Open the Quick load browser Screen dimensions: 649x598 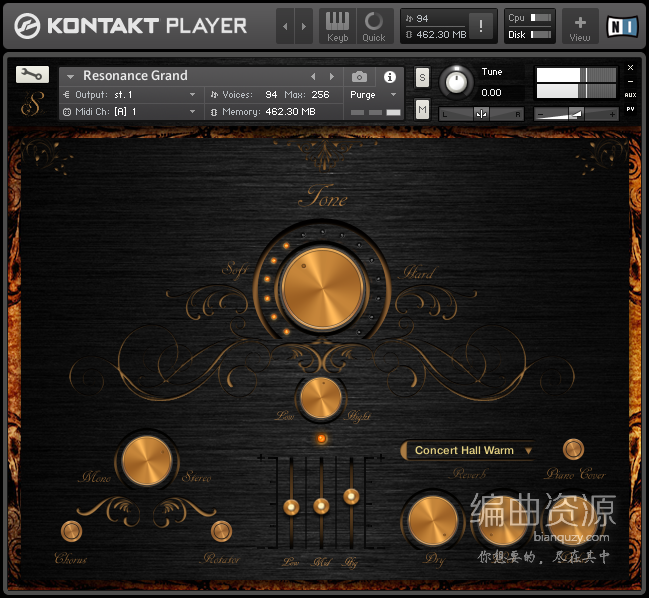(x=374, y=26)
